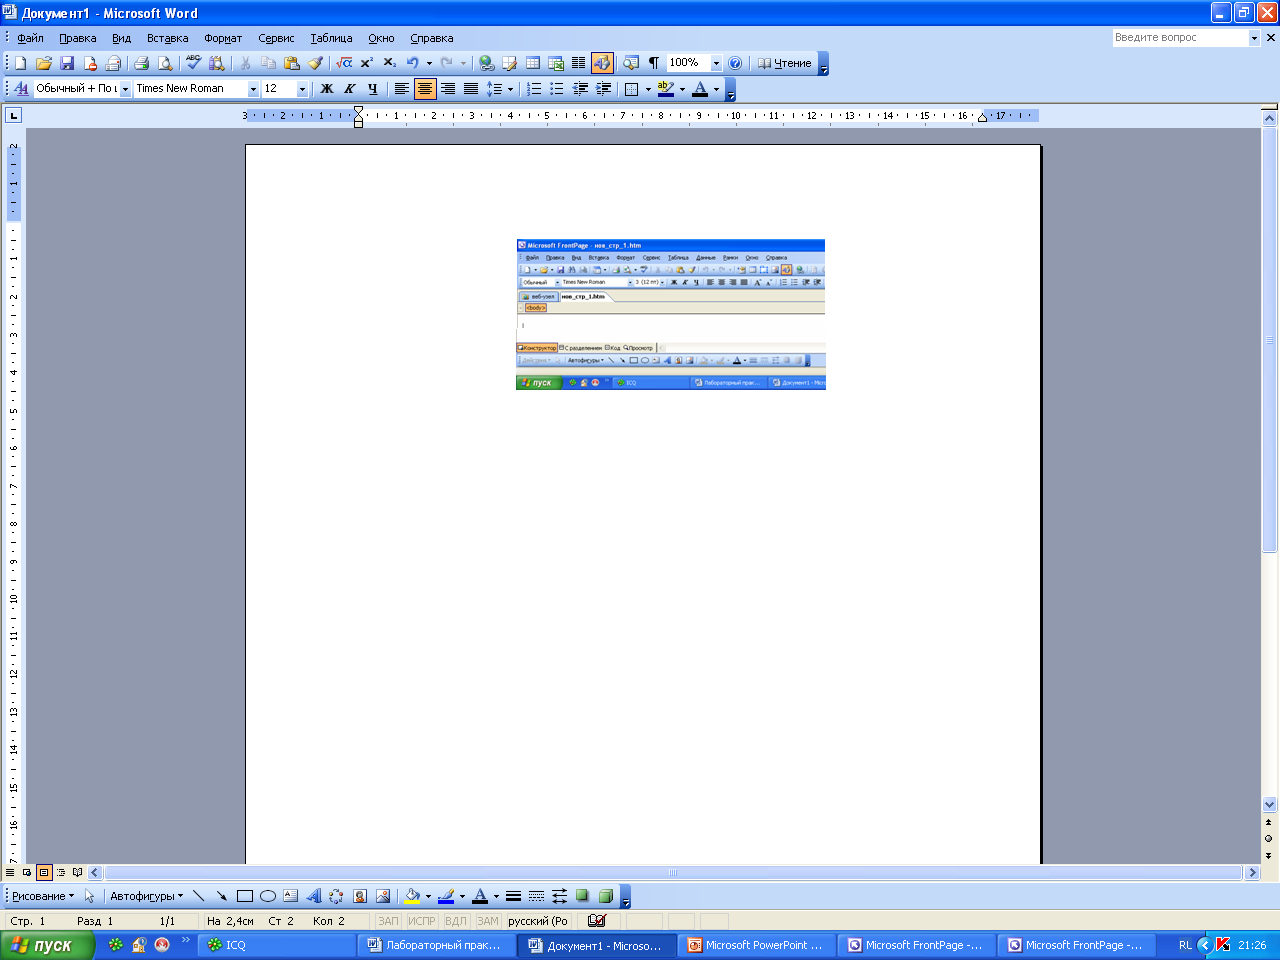Open the Правка menu

click(x=77, y=38)
